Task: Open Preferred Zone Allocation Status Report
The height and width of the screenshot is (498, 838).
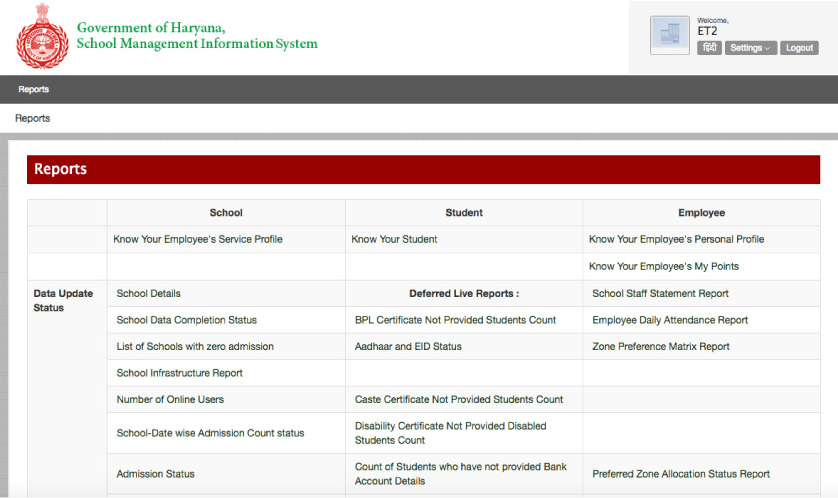Action: [681, 474]
